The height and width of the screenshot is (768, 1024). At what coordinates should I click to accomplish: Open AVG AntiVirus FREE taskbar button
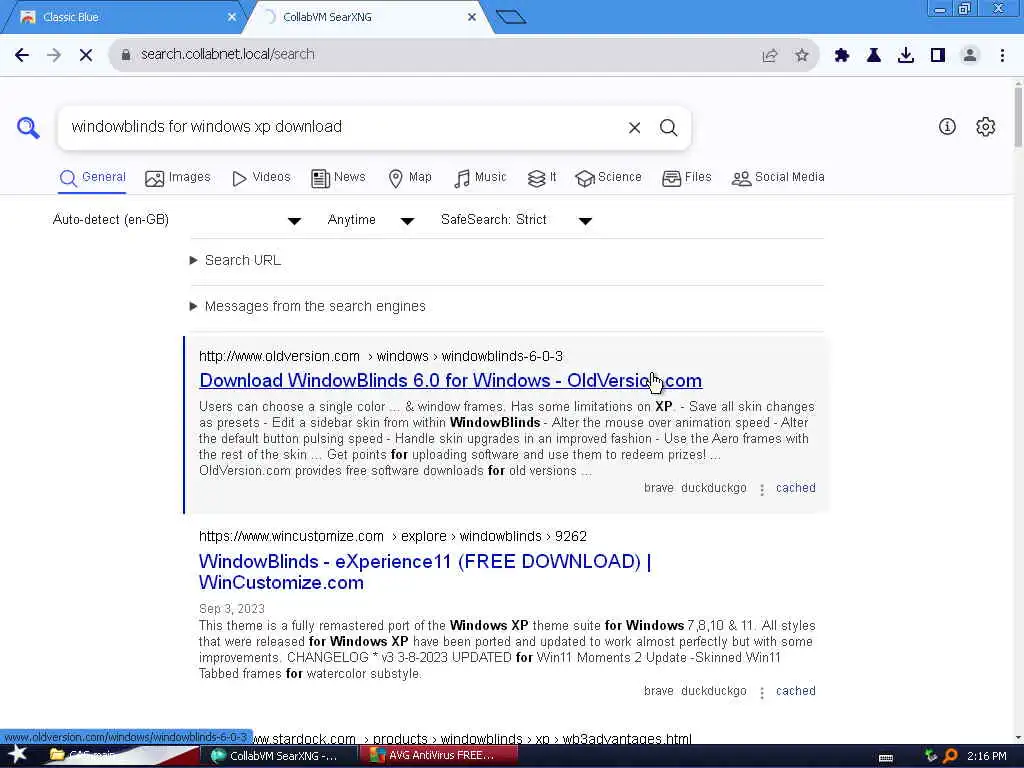click(x=438, y=756)
